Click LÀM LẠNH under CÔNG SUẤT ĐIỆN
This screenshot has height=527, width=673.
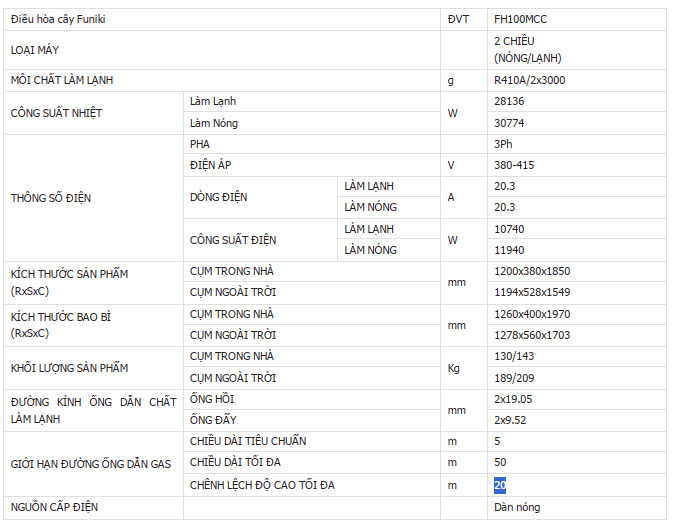pos(369,229)
